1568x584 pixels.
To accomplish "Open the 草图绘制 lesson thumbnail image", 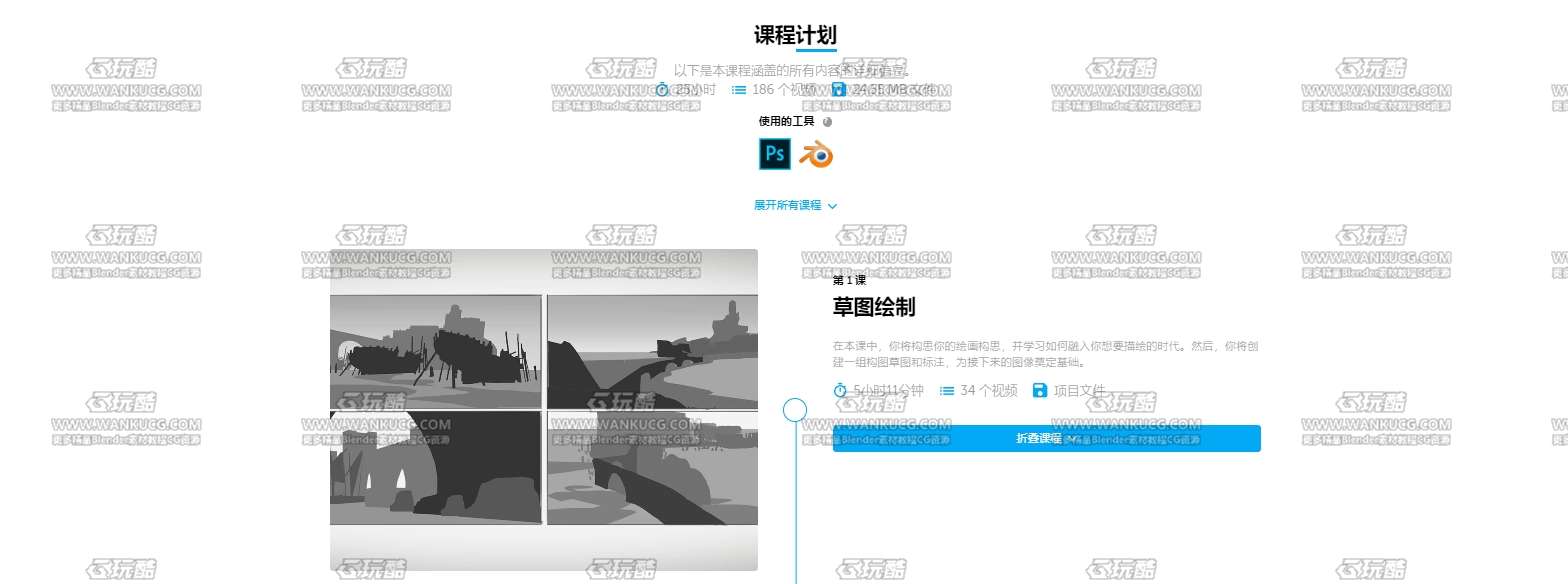I will coord(544,410).
